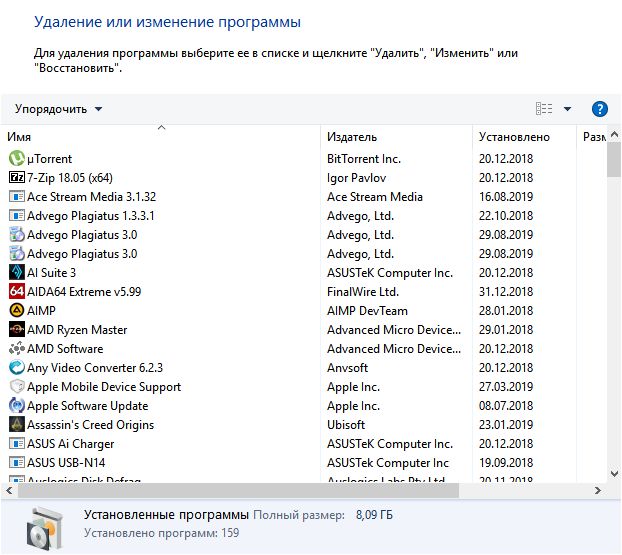Select the Assassin's Creed Origins entry
Screen dimensions: 622x555
[90, 425]
